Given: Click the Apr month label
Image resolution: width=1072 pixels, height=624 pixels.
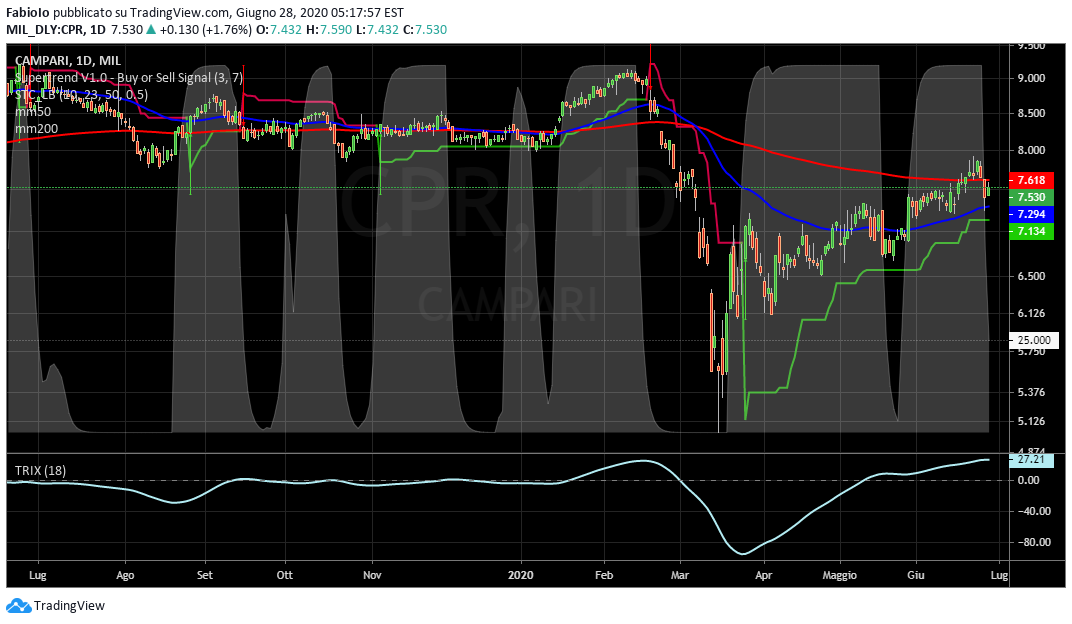Looking at the screenshot, I should point(764,575).
